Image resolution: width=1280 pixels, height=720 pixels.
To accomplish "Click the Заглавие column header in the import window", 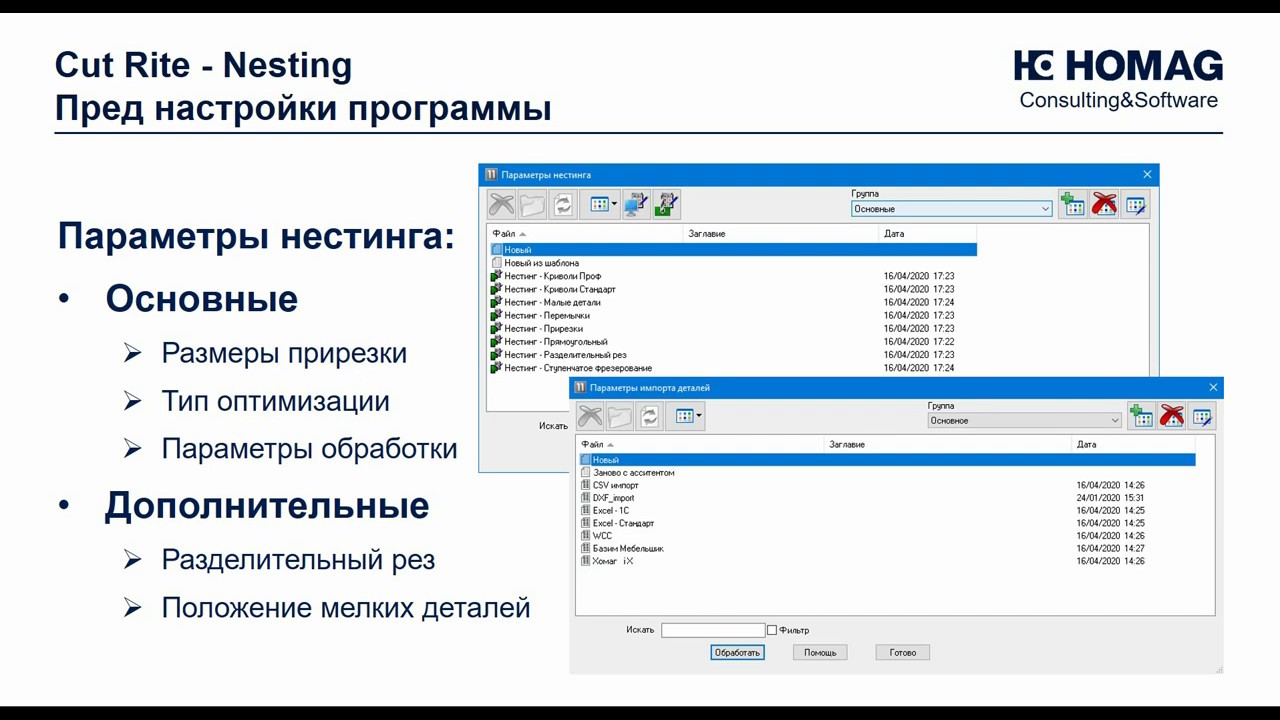I will 948,444.
